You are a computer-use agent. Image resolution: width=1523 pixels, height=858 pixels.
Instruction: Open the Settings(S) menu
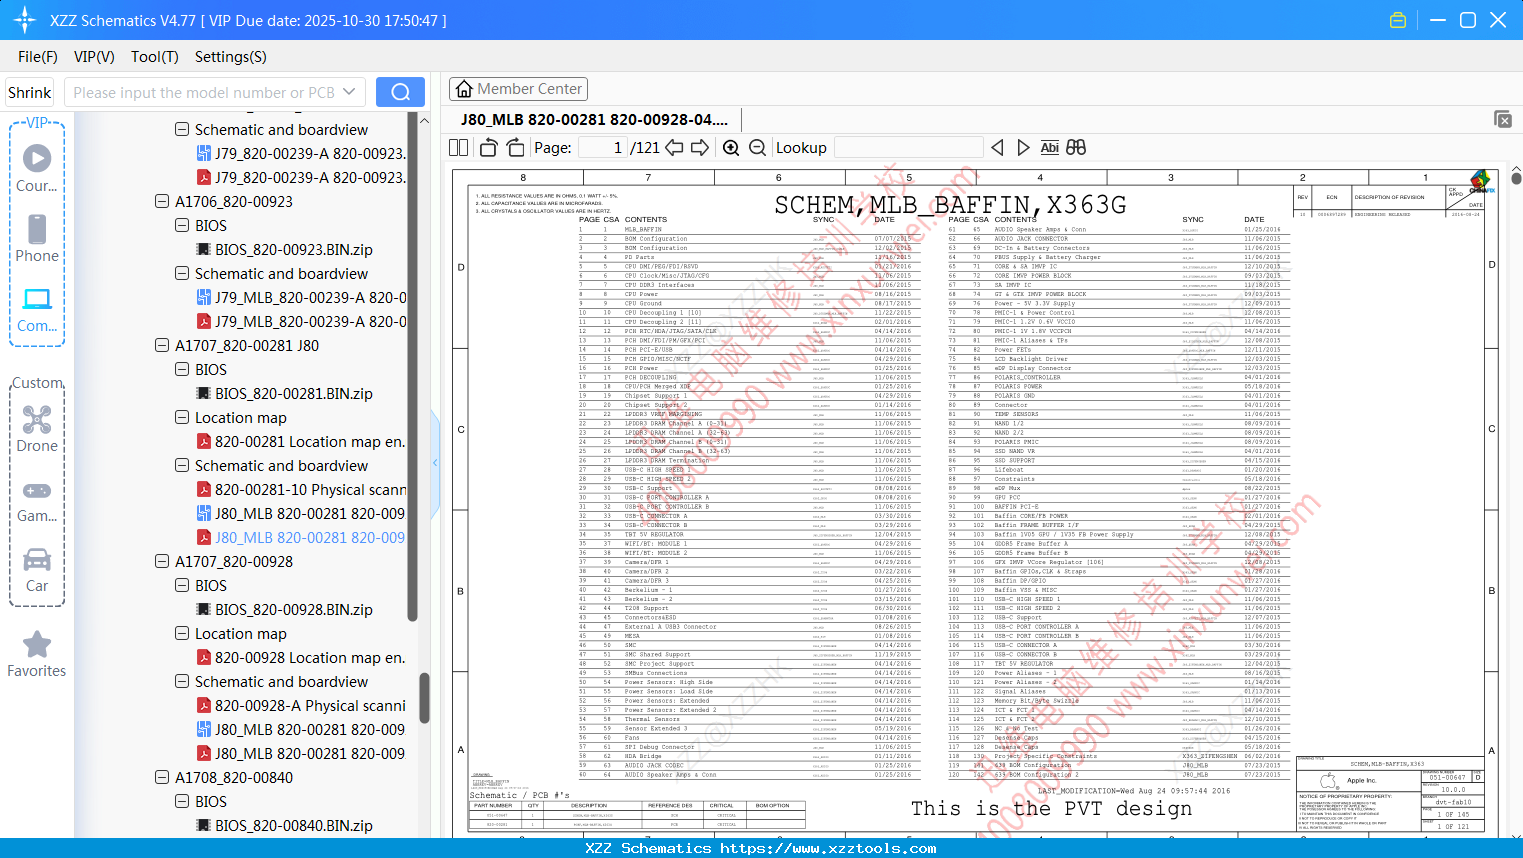tap(231, 57)
